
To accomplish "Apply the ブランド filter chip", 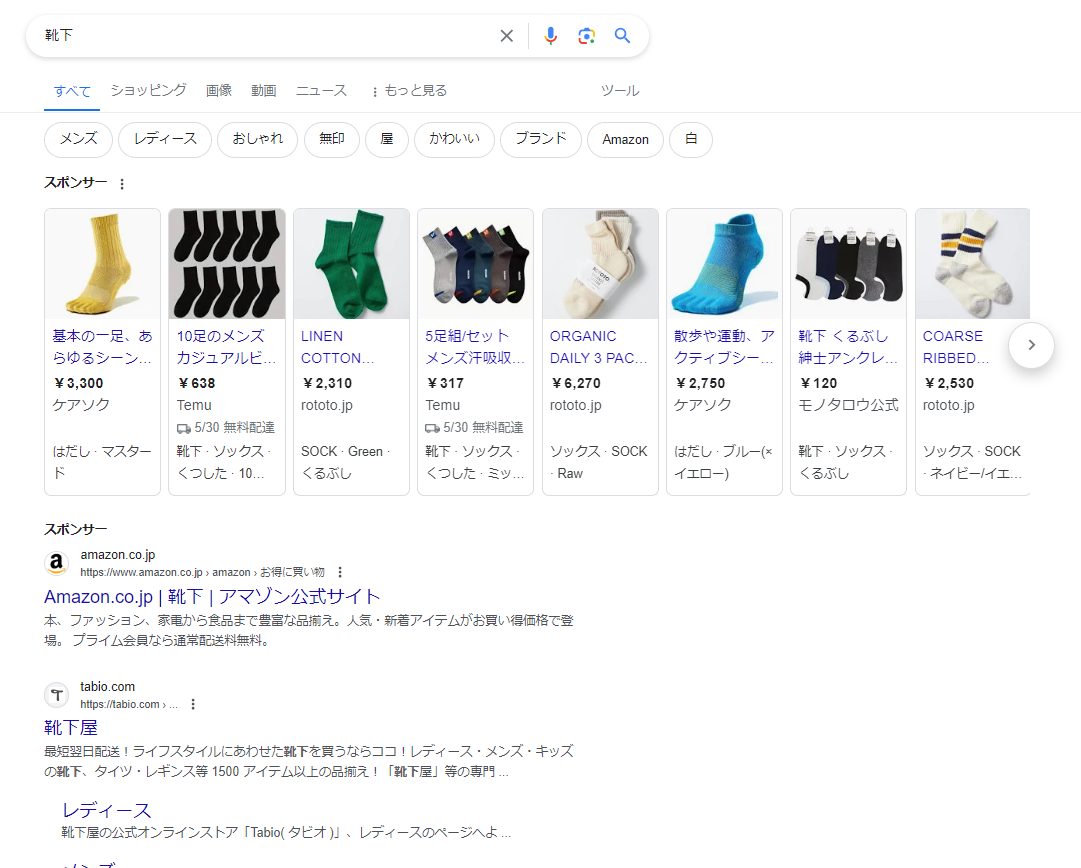I will pos(540,140).
